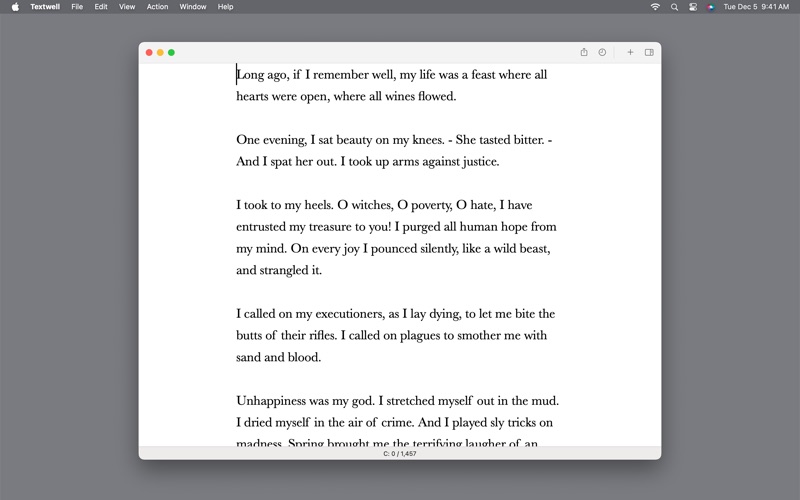Open Spotlight search icon

point(674,7)
